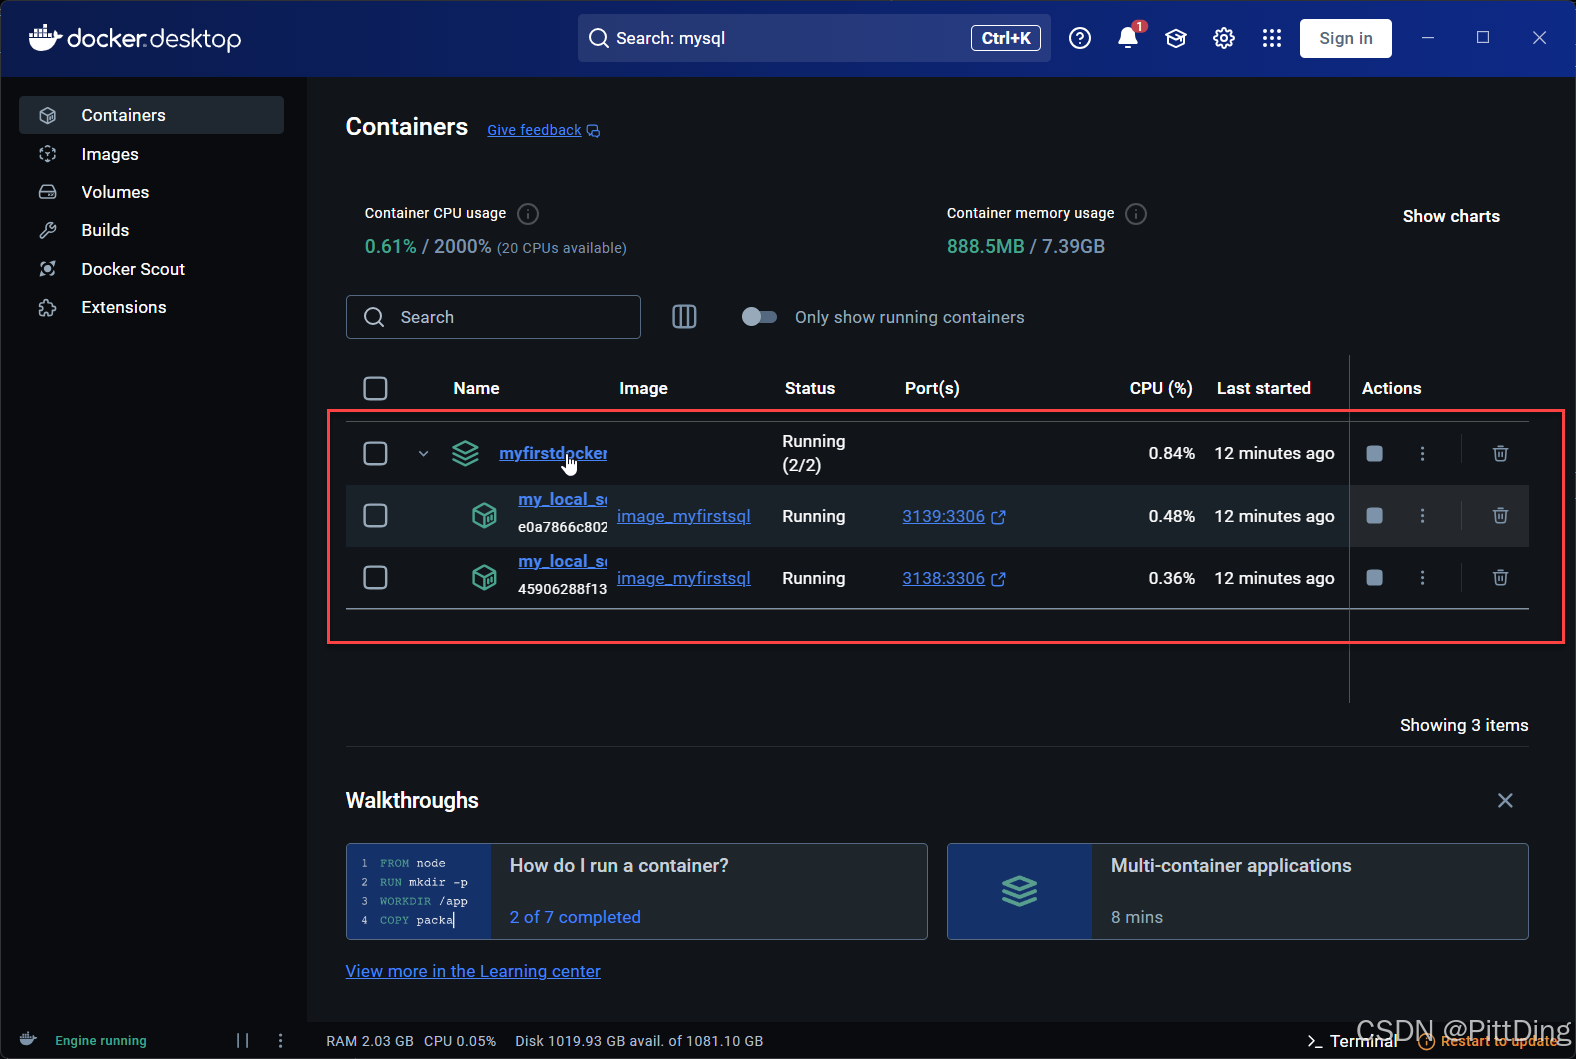The image size is (1576, 1059).
Task: Click Show charts
Action: 1451,216
